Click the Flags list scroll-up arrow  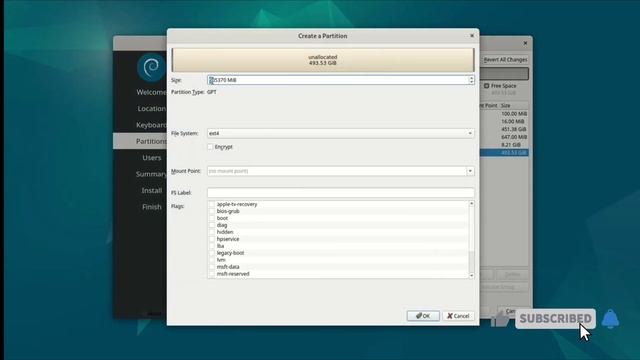471,203
